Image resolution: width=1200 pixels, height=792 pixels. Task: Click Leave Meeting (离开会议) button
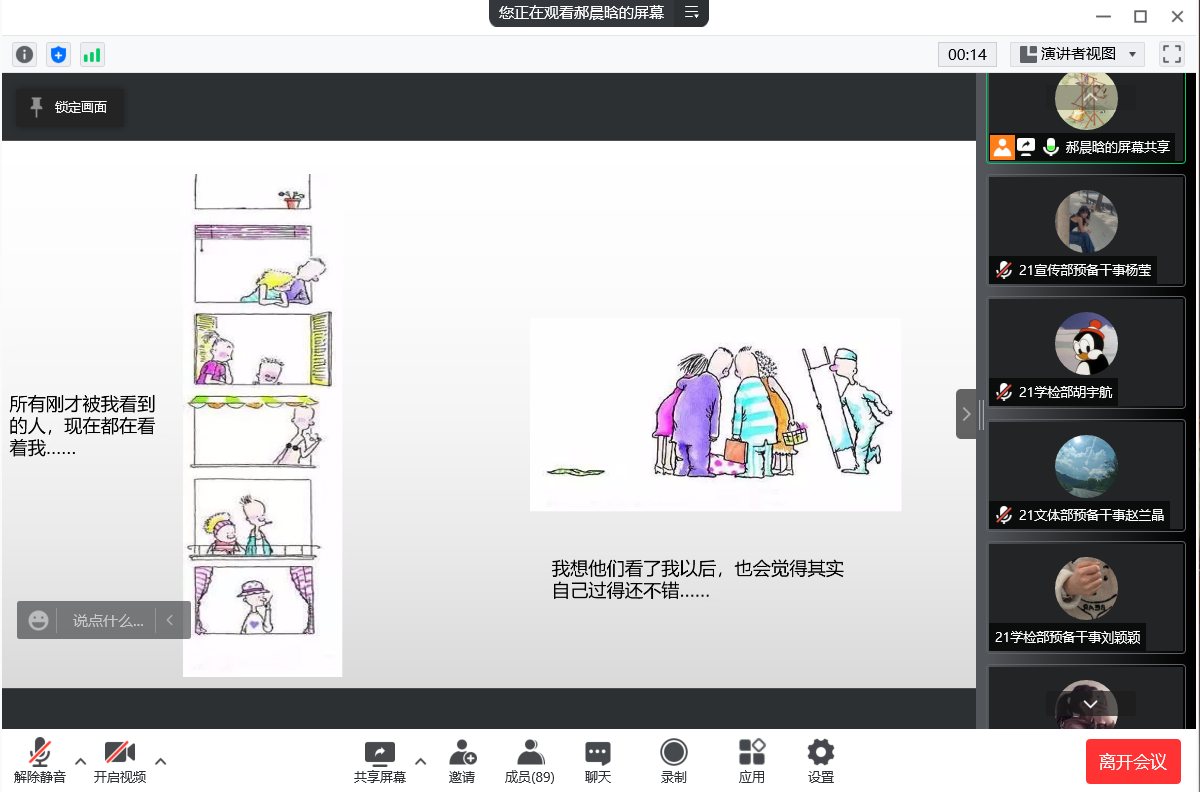[1133, 762]
